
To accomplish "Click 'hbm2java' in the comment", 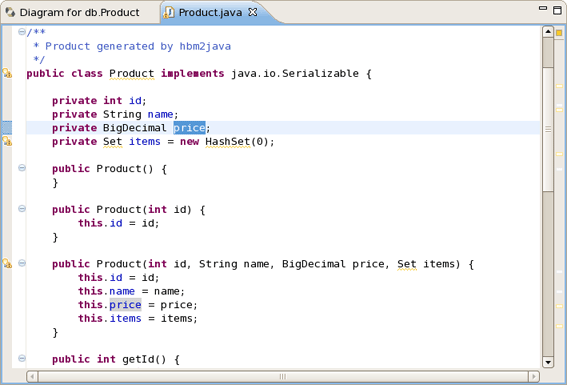I will tap(205, 46).
